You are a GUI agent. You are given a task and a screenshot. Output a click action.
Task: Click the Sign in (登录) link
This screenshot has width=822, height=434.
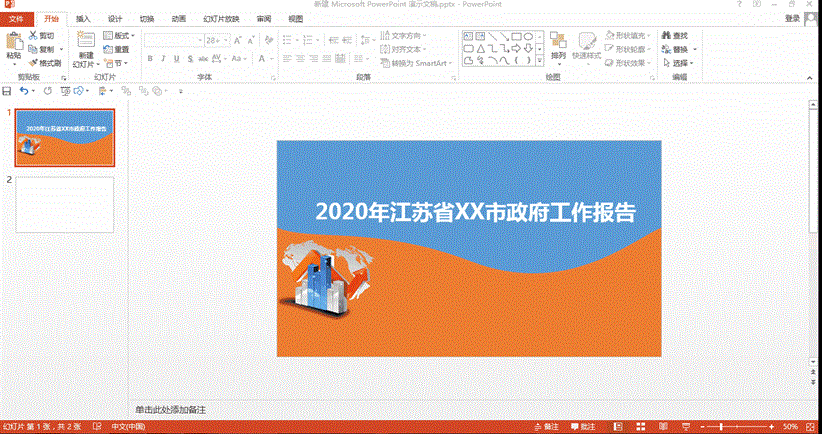pyautogui.click(x=792, y=18)
